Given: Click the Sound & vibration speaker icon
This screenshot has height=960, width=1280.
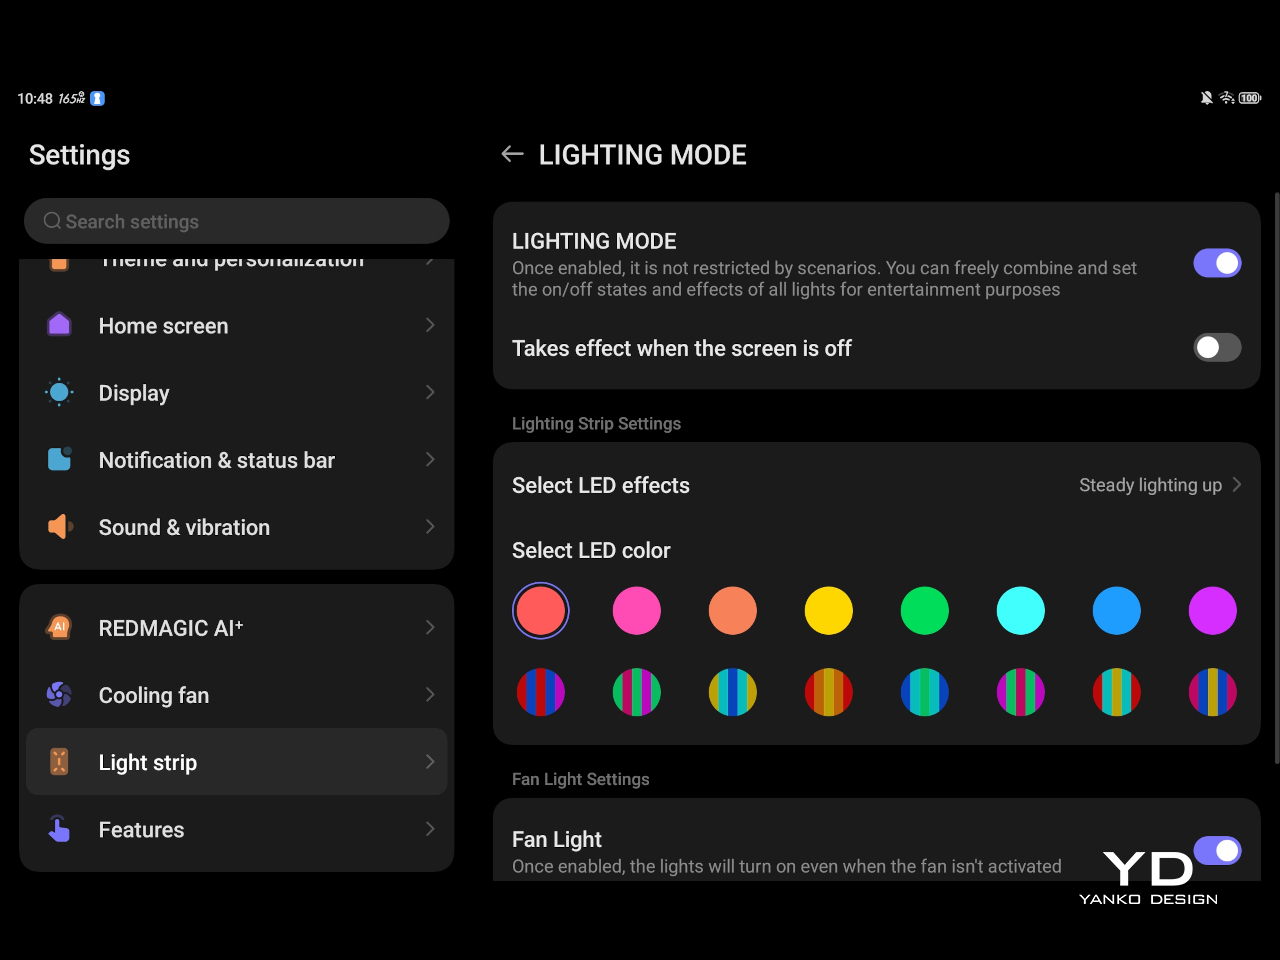Looking at the screenshot, I should [x=60, y=527].
